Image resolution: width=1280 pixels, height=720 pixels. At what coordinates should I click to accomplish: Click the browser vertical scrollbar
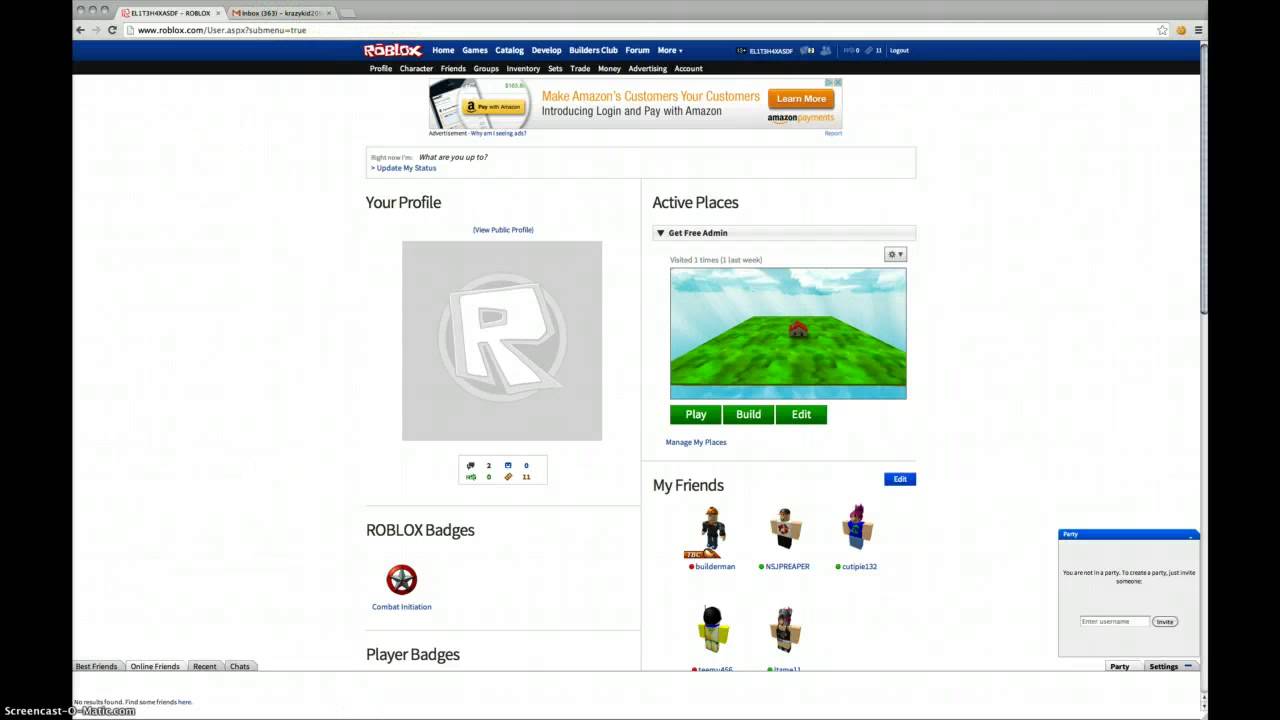[x=1203, y=180]
